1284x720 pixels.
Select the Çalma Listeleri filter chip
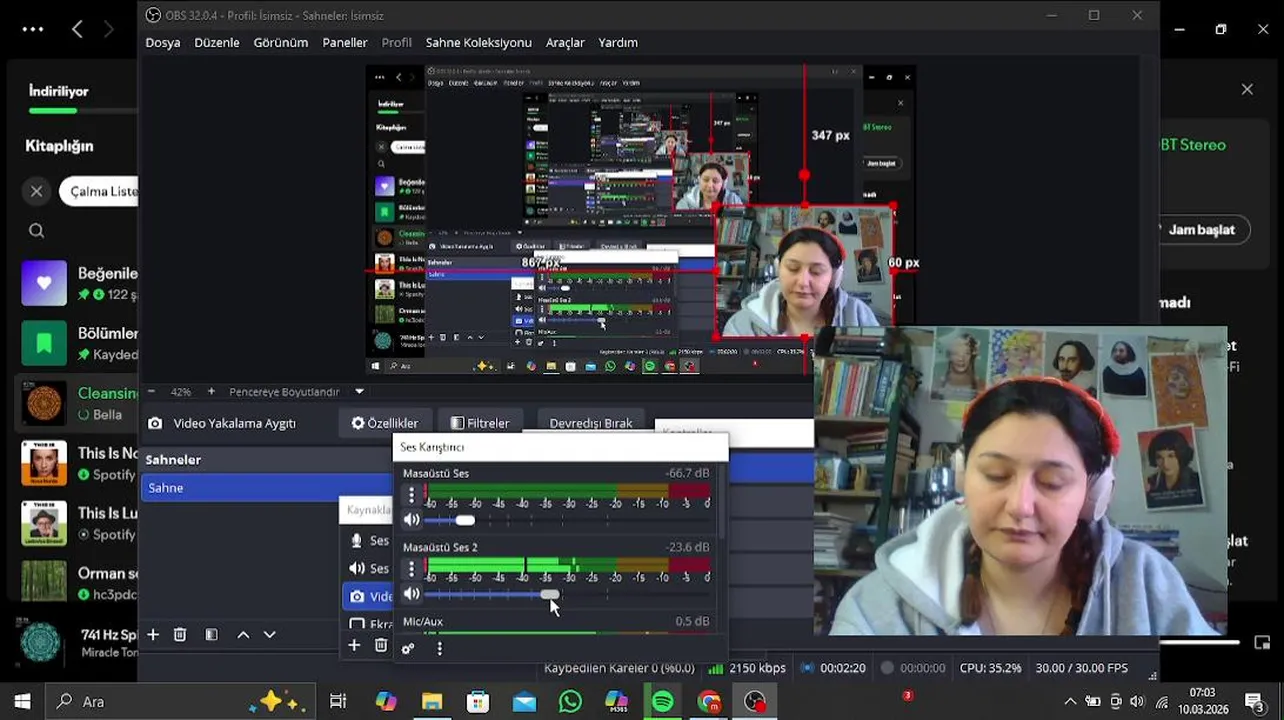coord(99,191)
